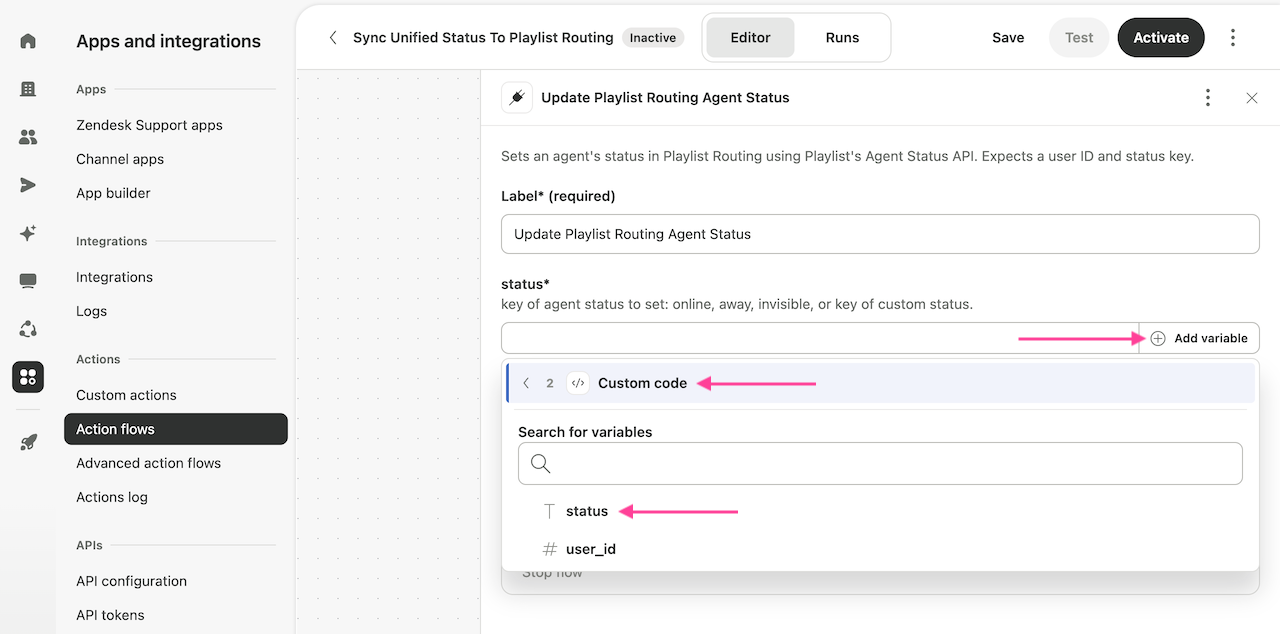Close the Update Playlist Routing step panel

(1252, 98)
